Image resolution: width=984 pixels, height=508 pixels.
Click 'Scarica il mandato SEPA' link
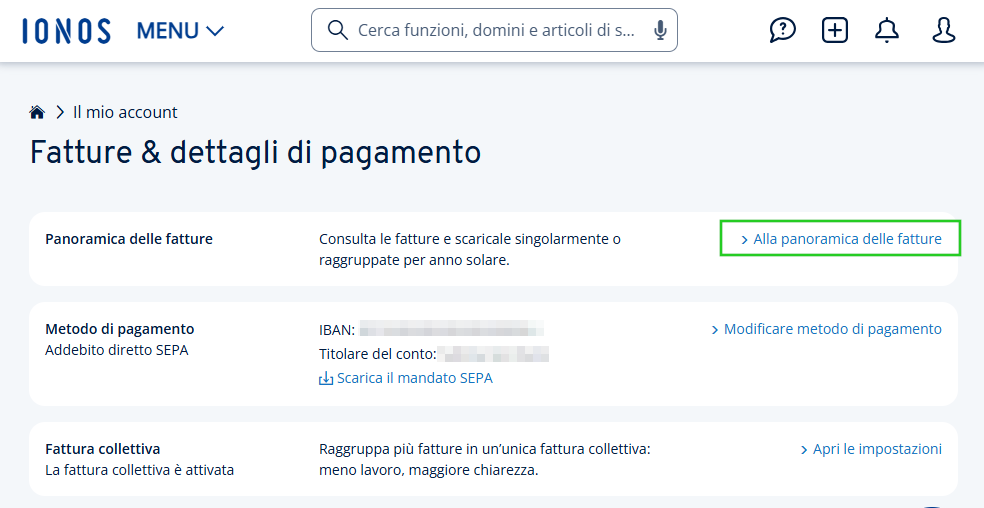pyautogui.click(x=406, y=378)
